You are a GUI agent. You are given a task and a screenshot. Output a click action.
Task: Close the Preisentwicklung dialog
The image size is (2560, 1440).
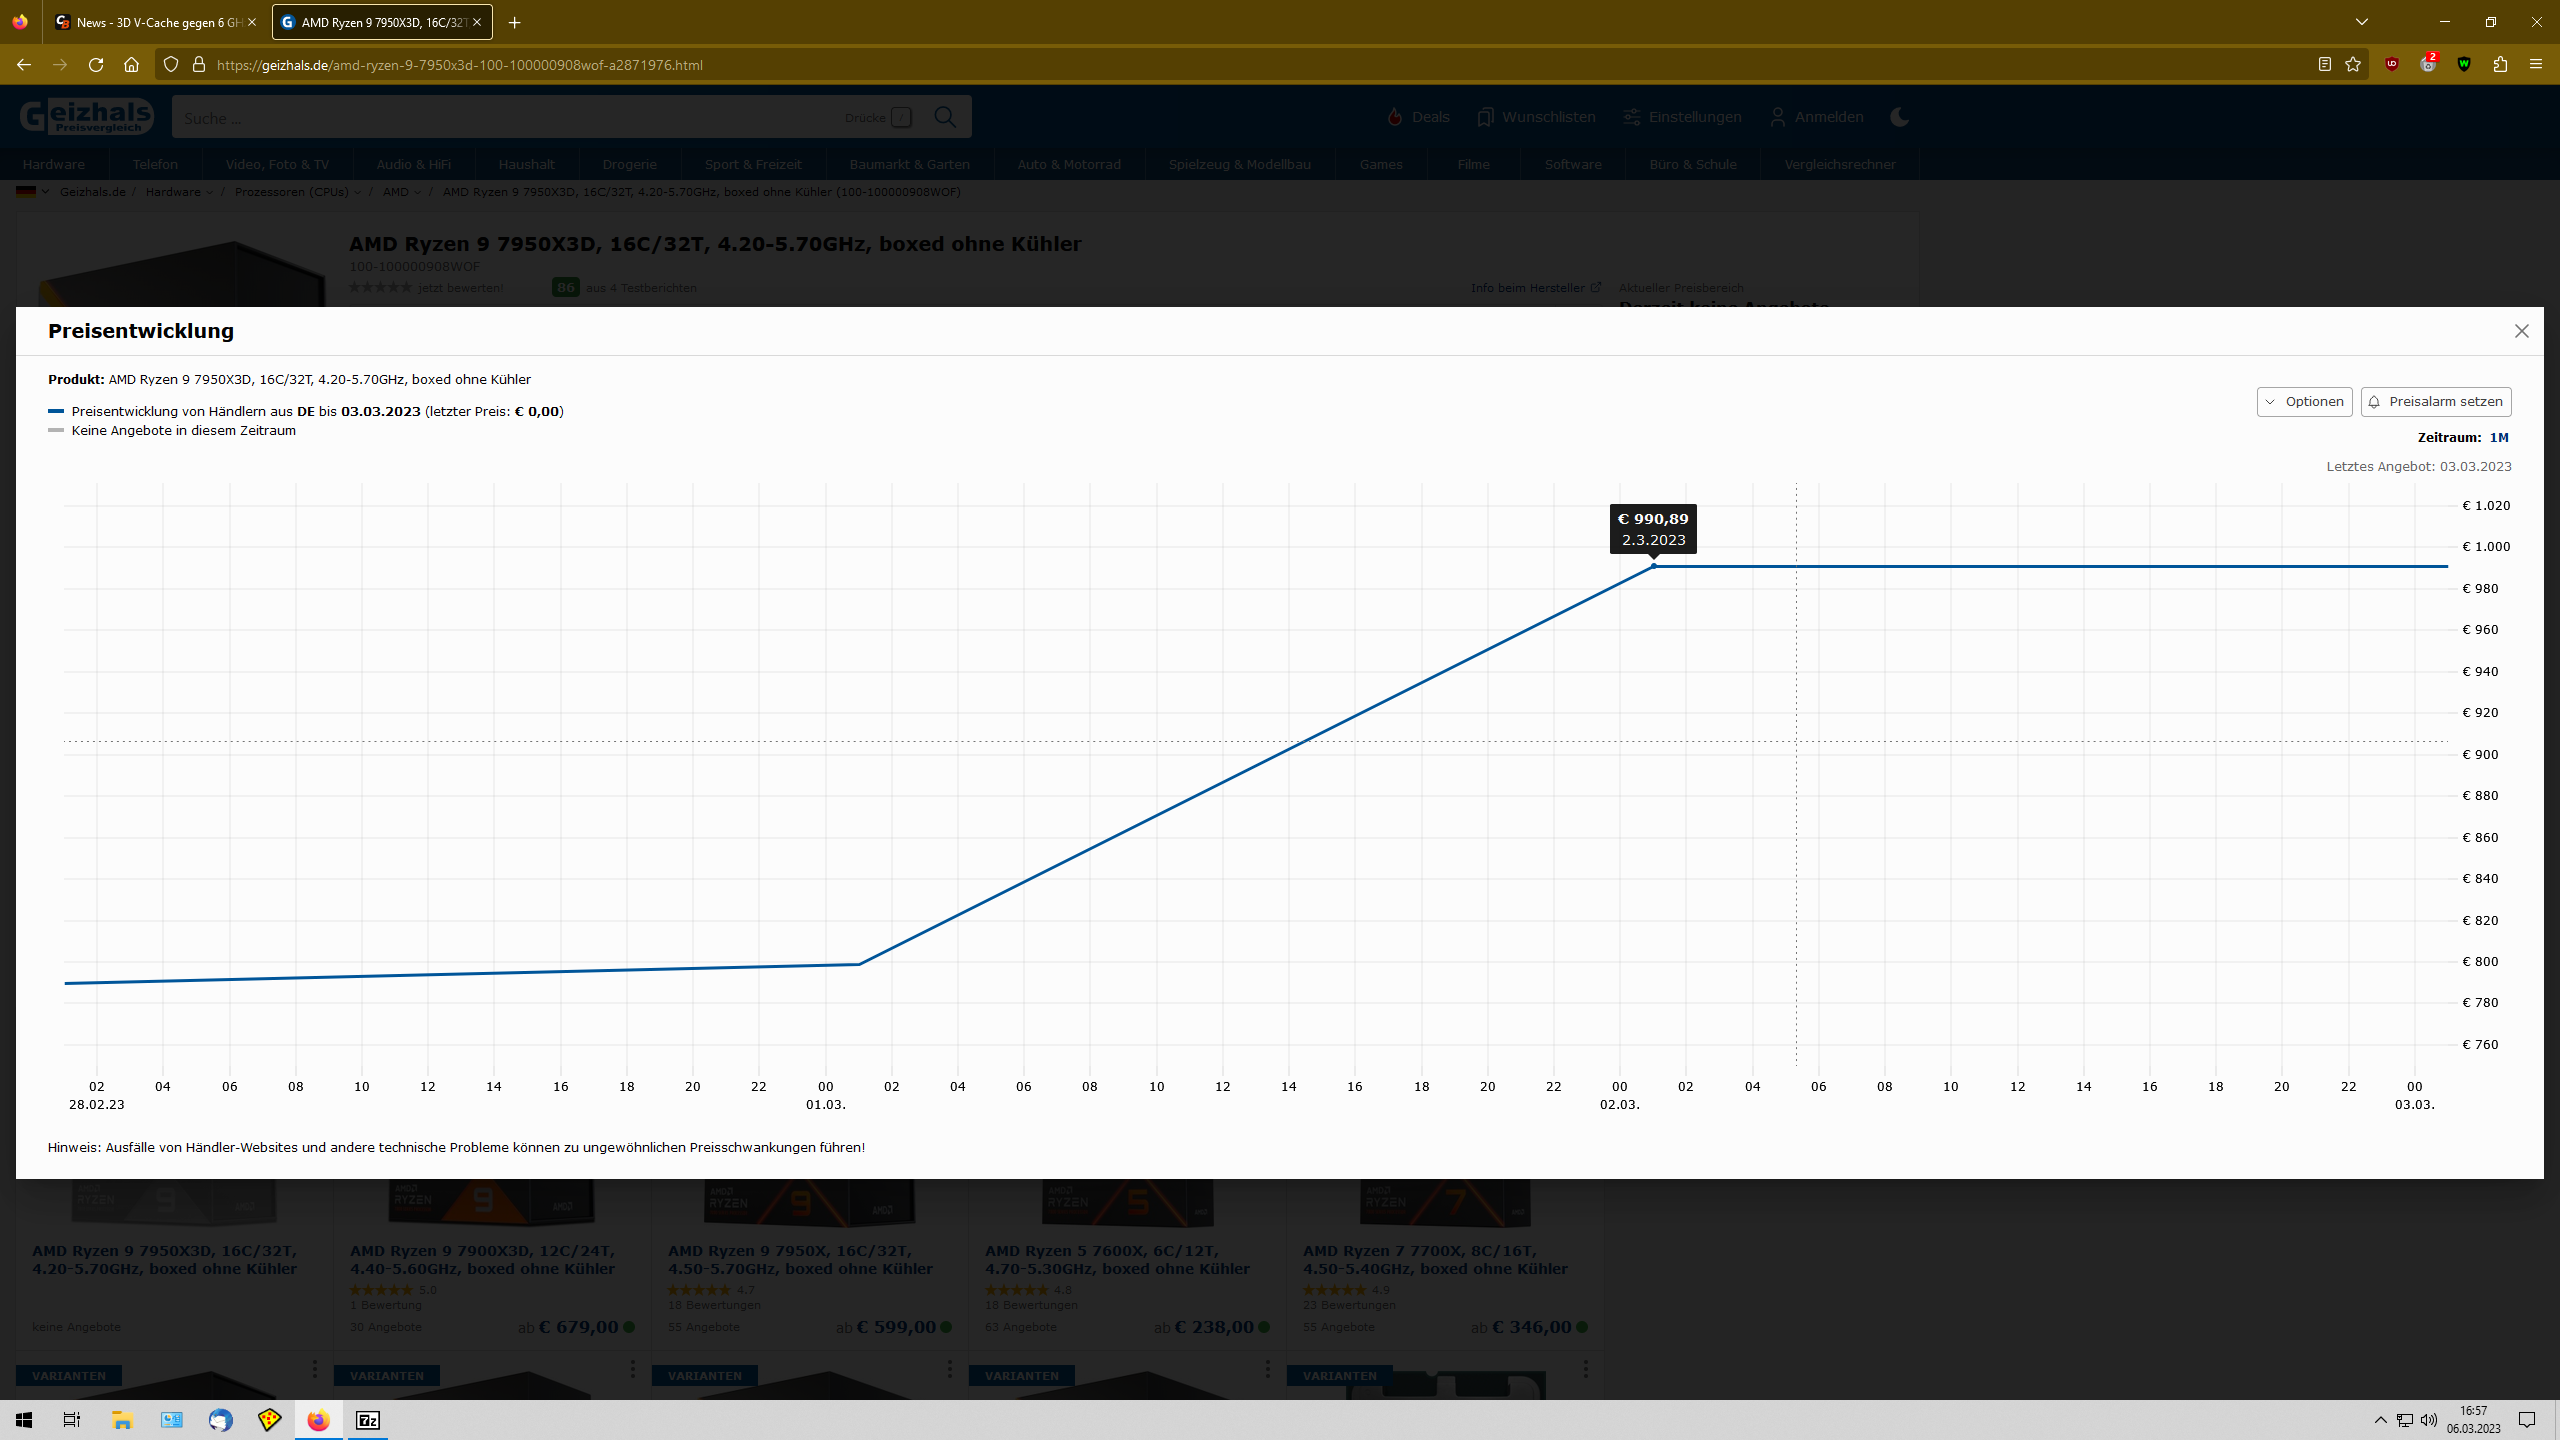[2521, 331]
